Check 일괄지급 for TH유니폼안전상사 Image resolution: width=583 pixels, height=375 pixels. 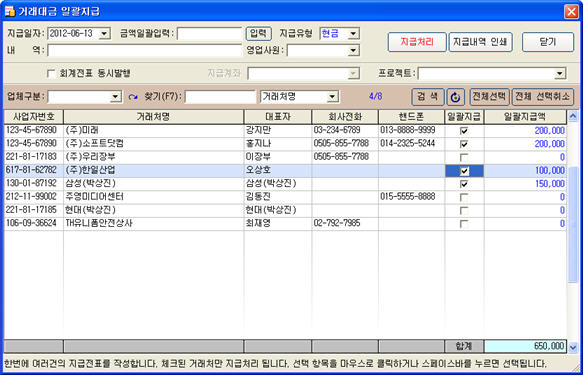(464, 224)
